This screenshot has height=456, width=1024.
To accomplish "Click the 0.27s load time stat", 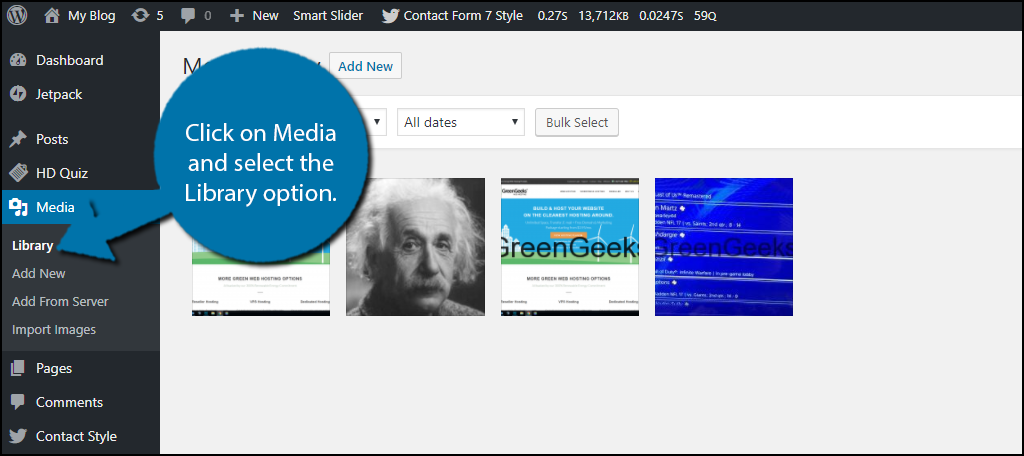I will coord(554,16).
